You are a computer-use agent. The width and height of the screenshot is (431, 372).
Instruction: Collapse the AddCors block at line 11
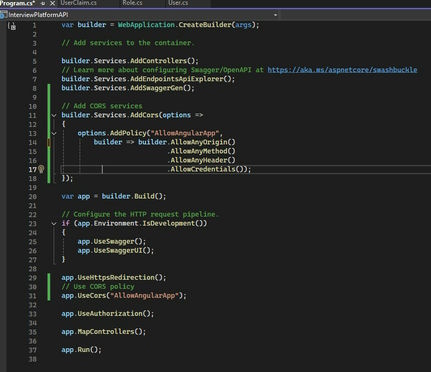tap(54, 115)
